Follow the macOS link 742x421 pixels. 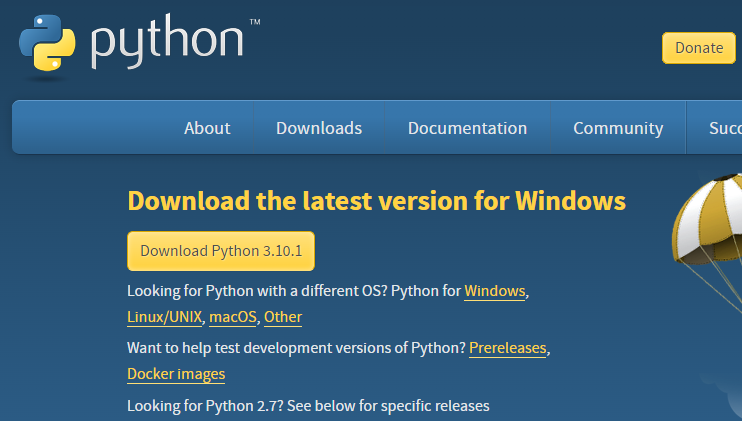pyautogui.click(x=233, y=317)
